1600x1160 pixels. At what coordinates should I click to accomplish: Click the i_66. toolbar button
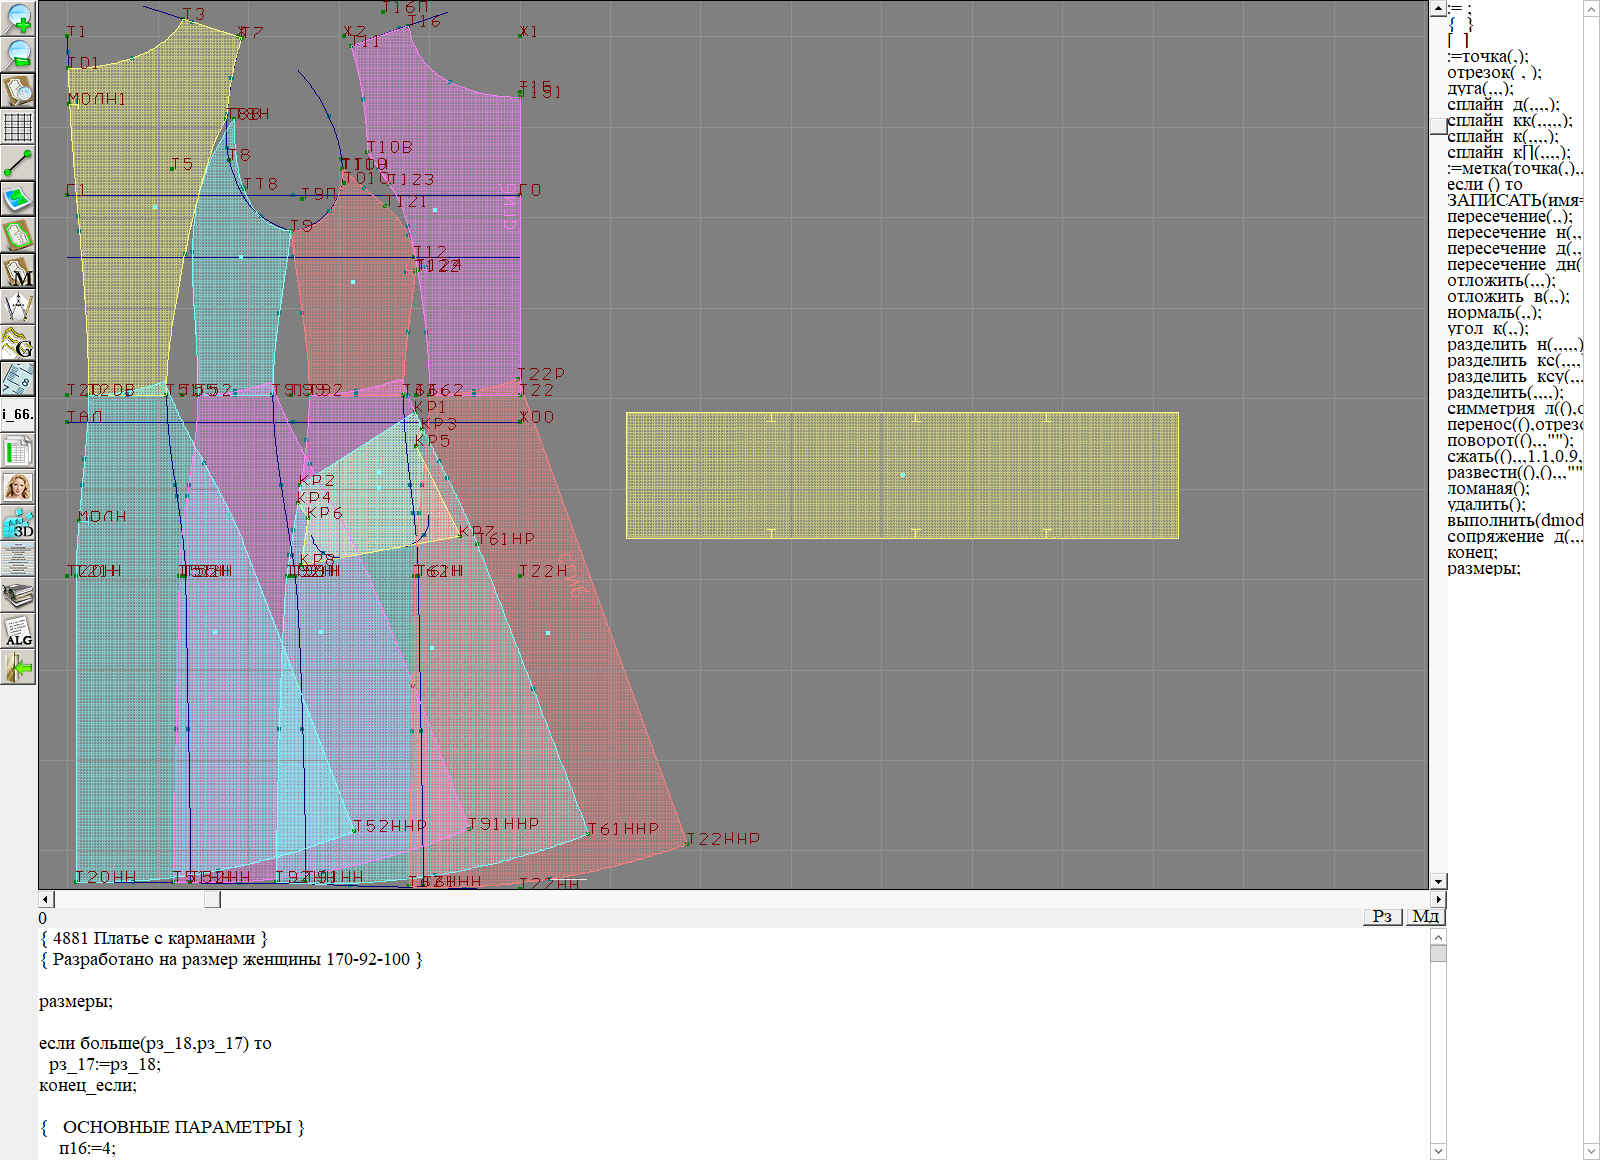pos(18,414)
